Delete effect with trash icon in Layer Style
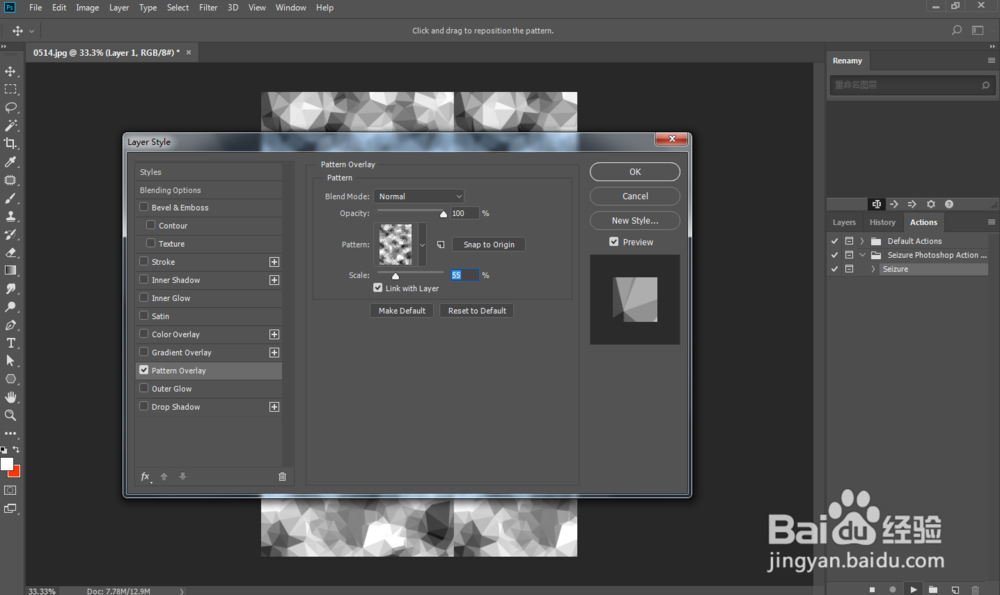This screenshot has height=595, width=1000. [x=283, y=476]
